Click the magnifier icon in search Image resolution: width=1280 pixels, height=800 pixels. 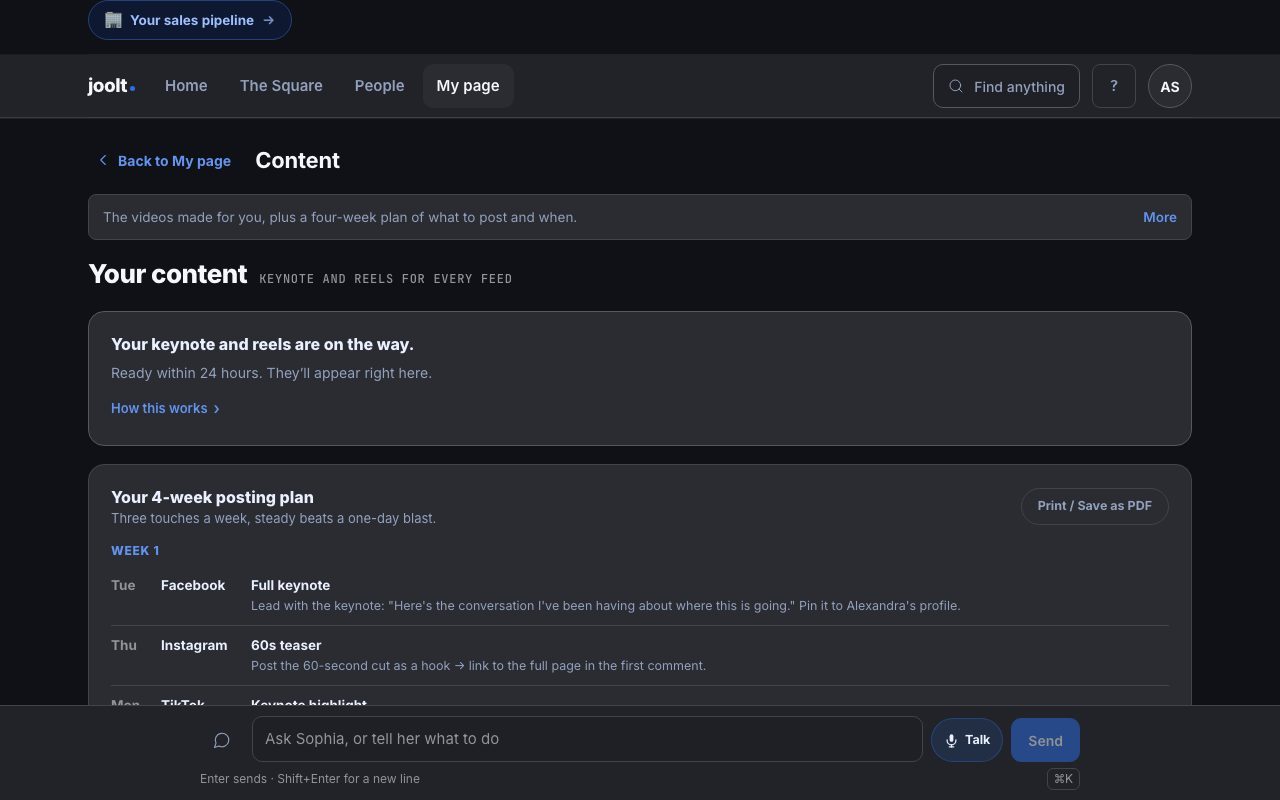[956, 86]
